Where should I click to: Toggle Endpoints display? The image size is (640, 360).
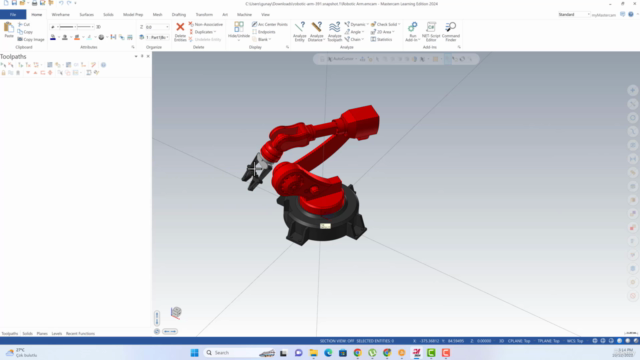[x=264, y=32]
